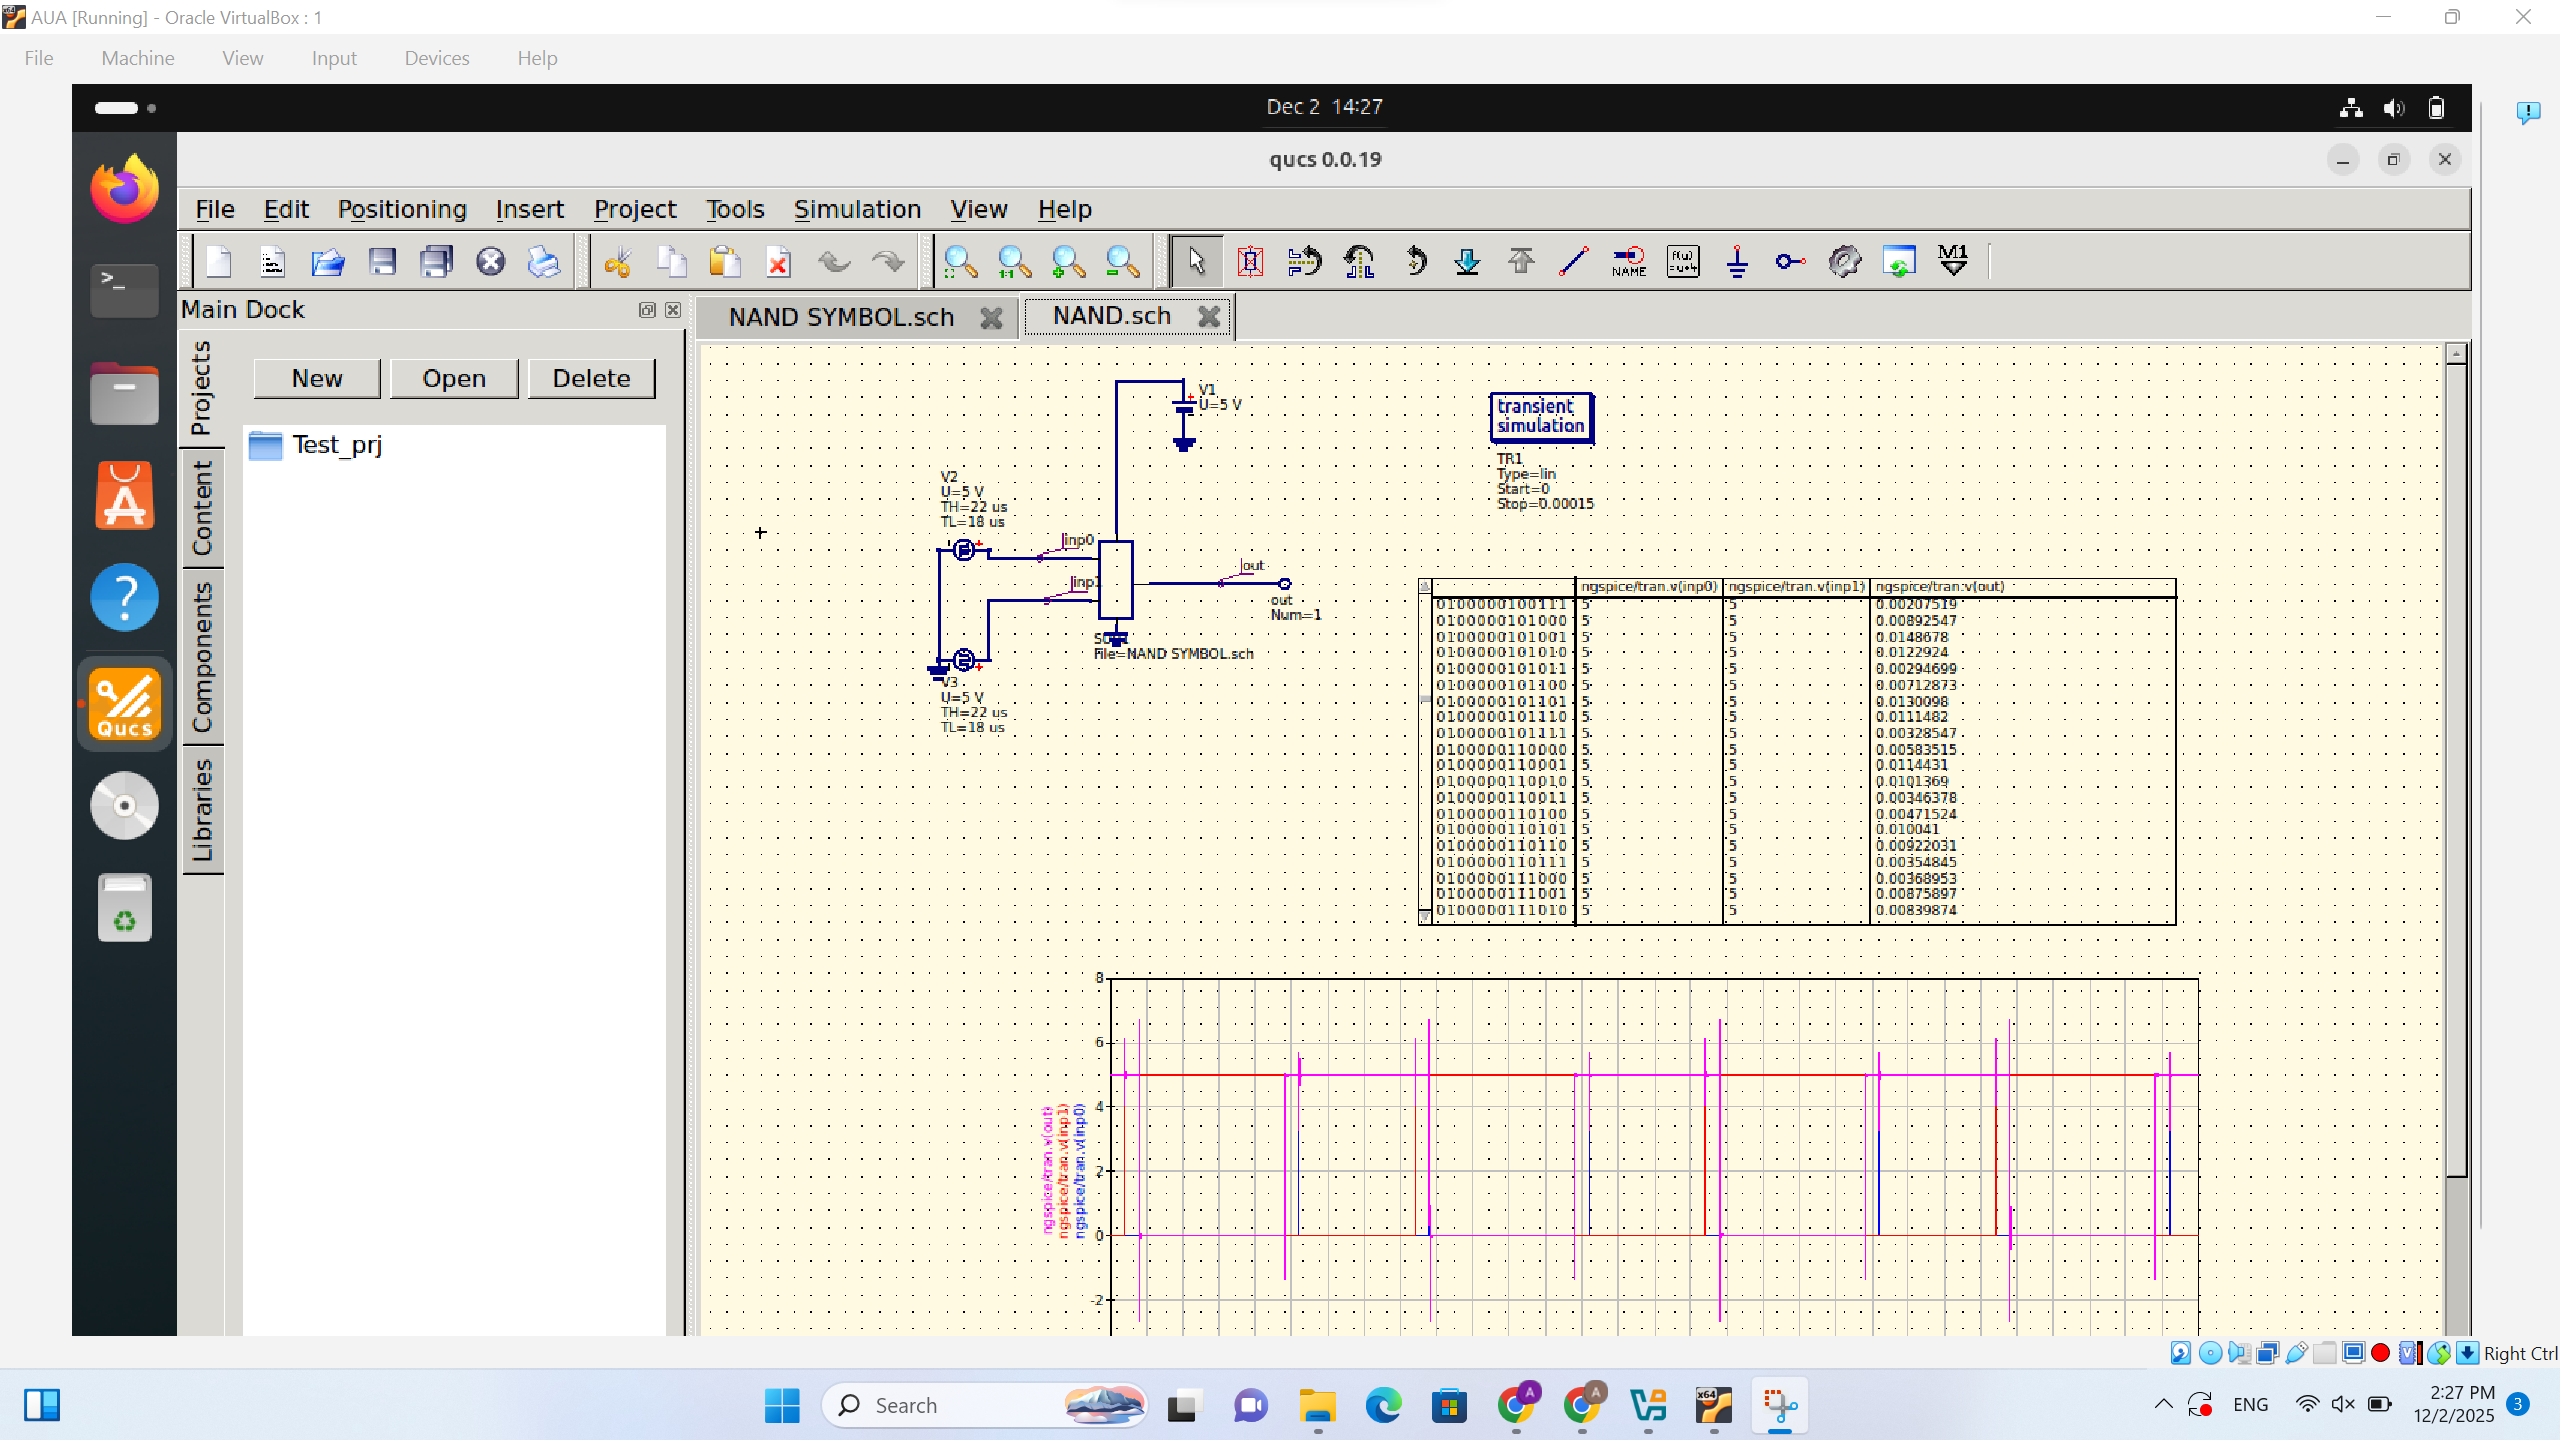The height and width of the screenshot is (1440, 2560).
Task: Close the current document via toolbar
Action: (x=490, y=262)
